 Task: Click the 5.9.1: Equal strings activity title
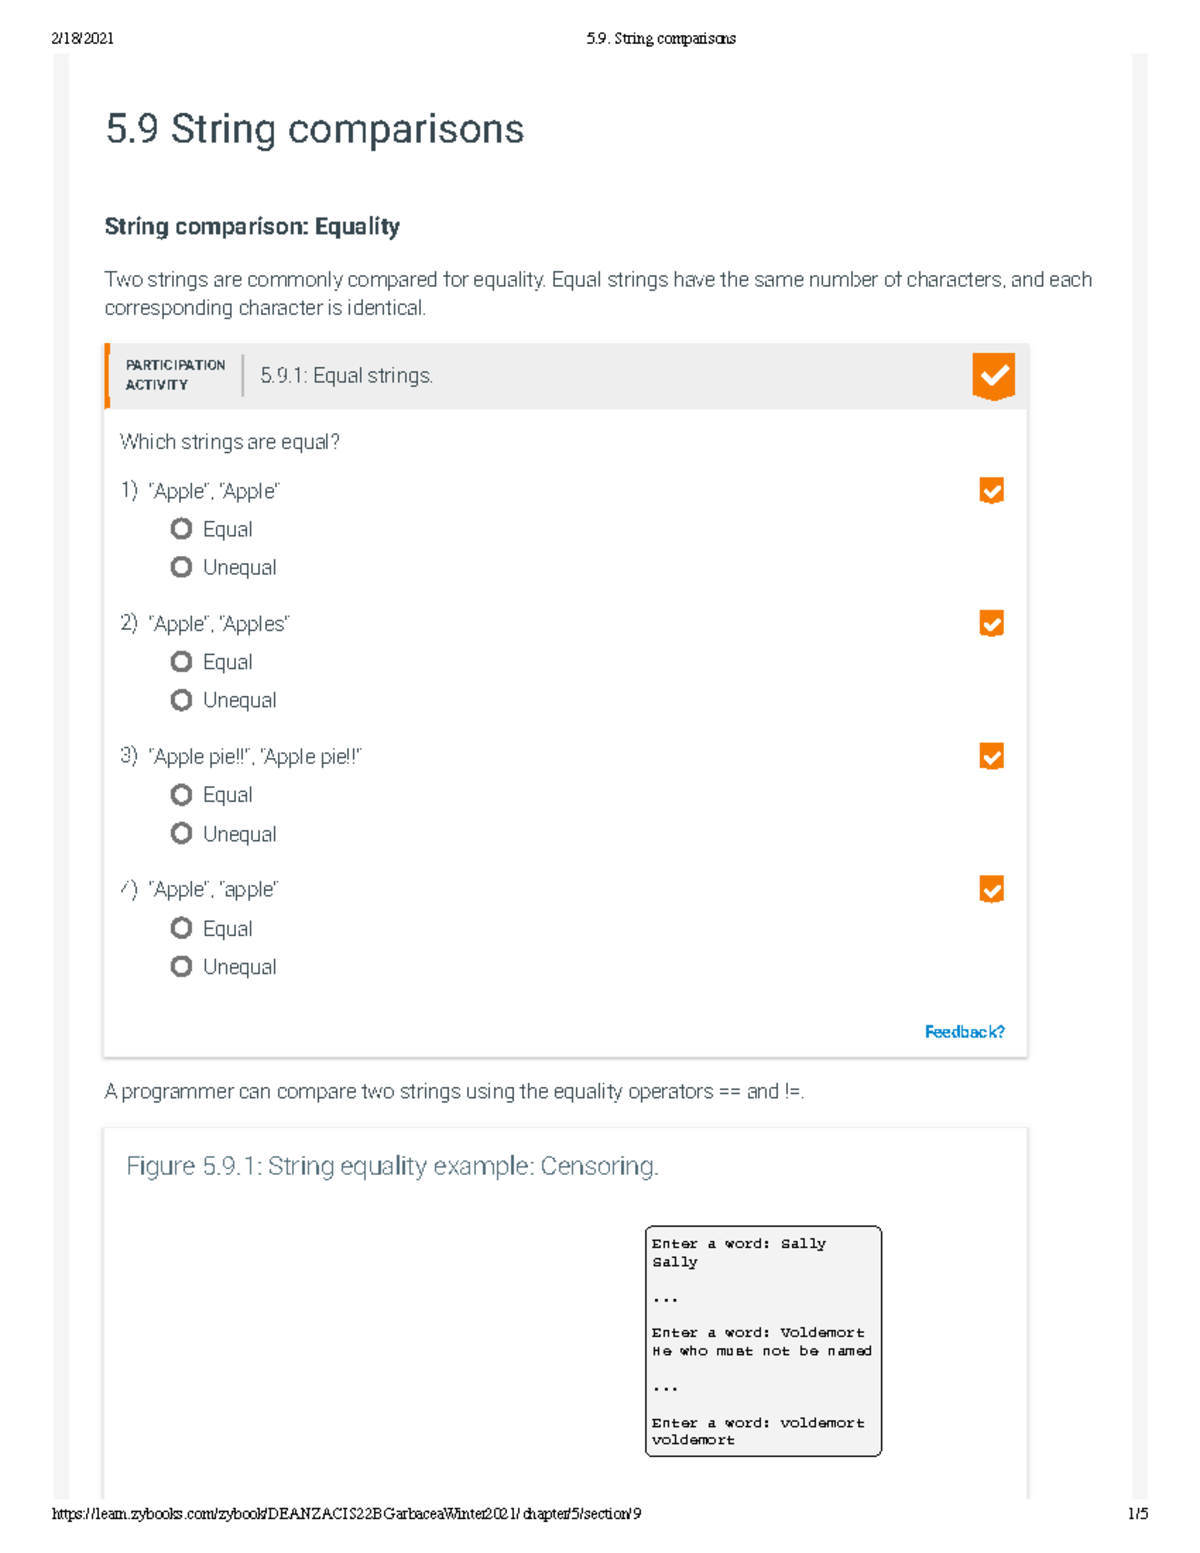pyautogui.click(x=346, y=376)
